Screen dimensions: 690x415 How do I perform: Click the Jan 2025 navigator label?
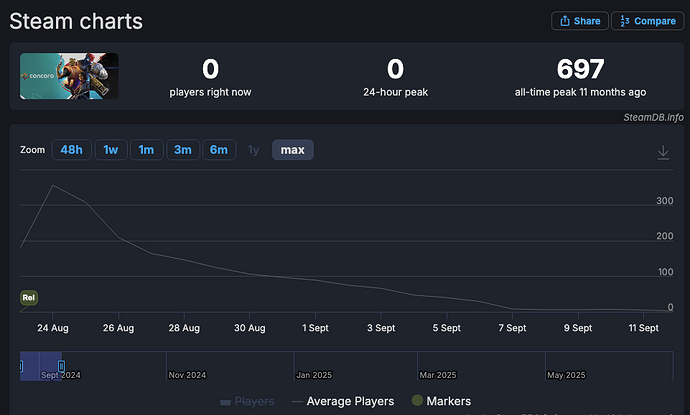(x=314, y=375)
